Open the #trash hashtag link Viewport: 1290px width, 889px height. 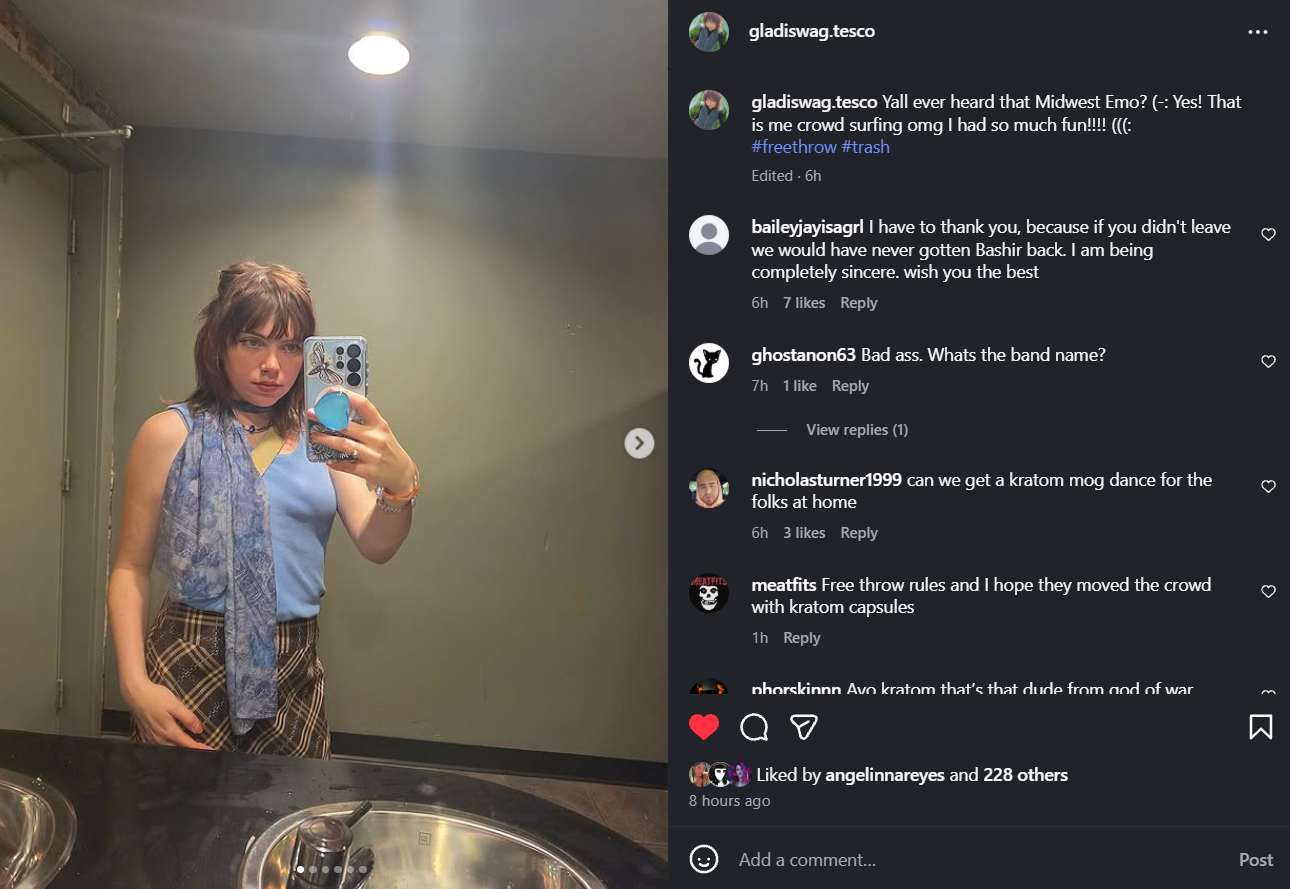pos(866,147)
